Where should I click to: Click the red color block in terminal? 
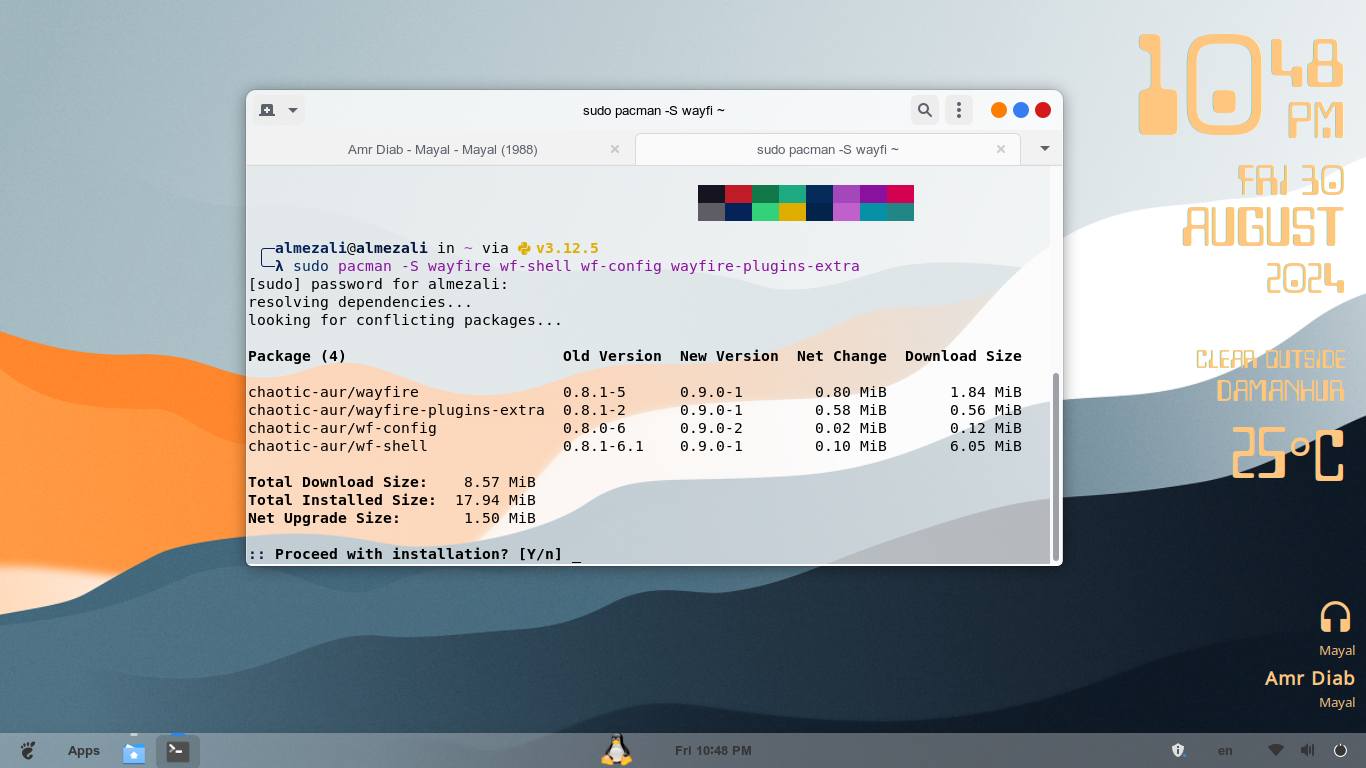click(738, 194)
